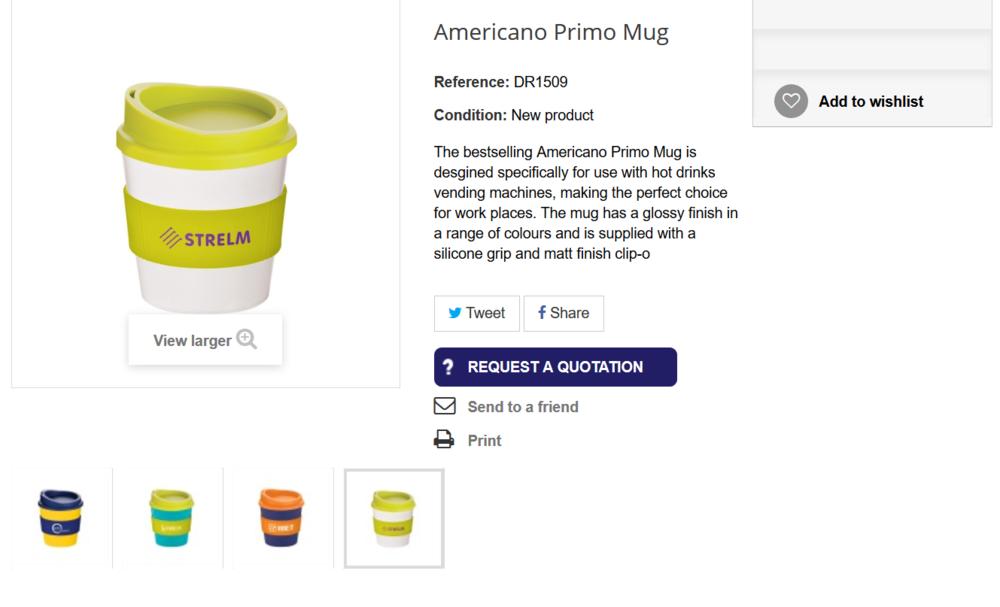The width and height of the screenshot is (1000, 607).
Task: Click the Share button
Action: pos(563,313)
